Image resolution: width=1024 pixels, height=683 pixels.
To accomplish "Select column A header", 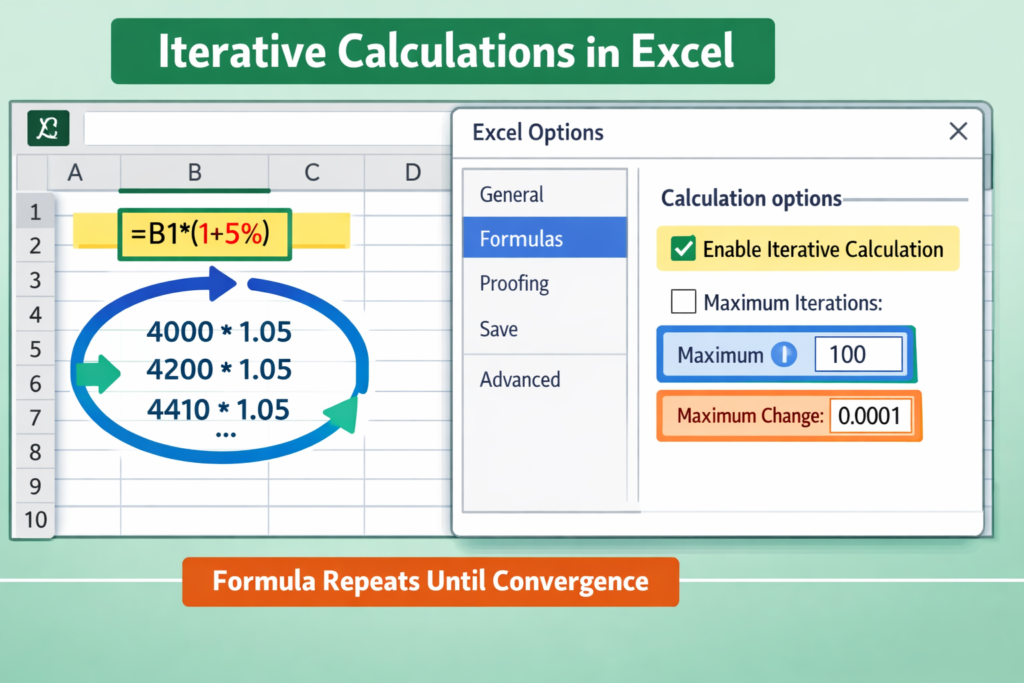I will 74,173.
